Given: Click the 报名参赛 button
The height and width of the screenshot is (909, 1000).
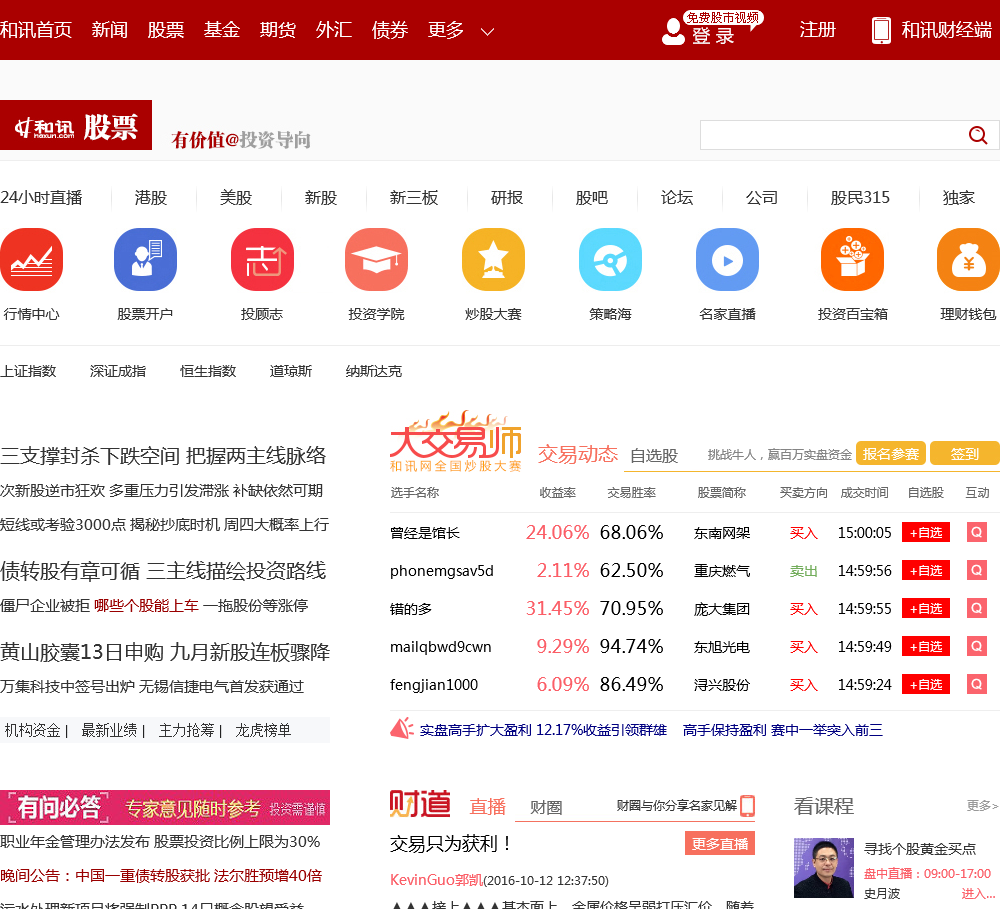Looking at the screenshot, I should click(891, 454).
